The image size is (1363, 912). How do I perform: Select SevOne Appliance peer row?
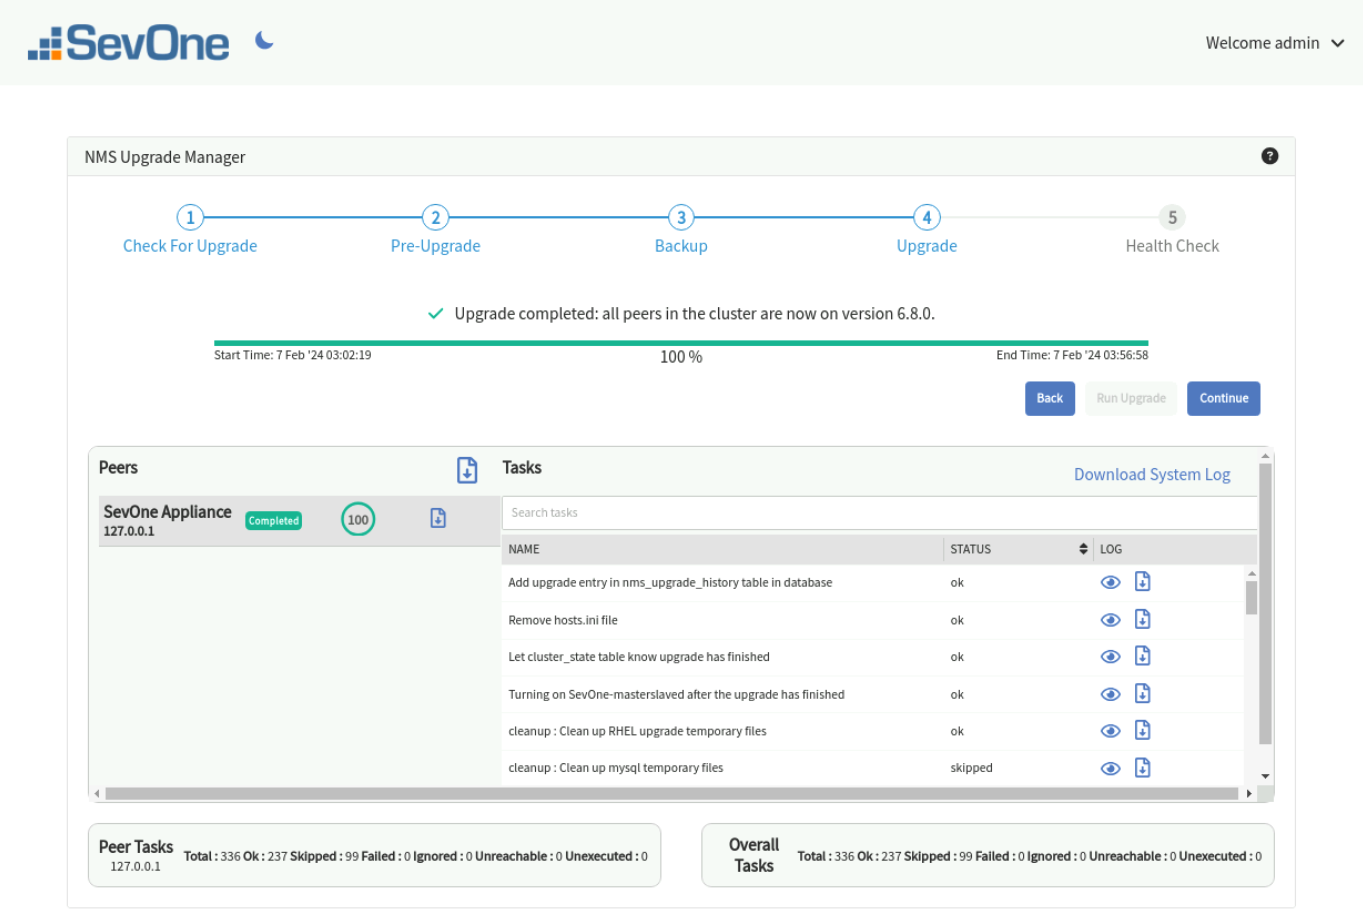[x=299, y=521]
